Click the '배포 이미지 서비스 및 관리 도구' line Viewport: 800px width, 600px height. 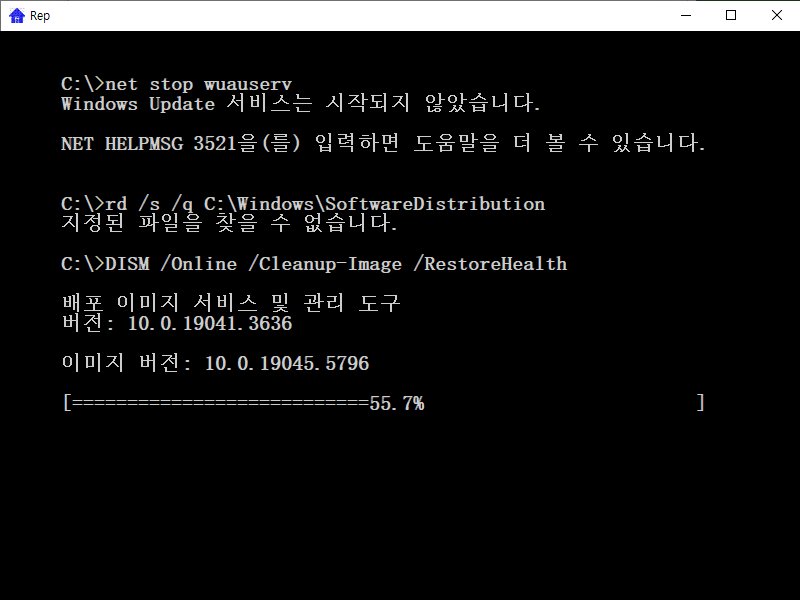coord(231,303)
